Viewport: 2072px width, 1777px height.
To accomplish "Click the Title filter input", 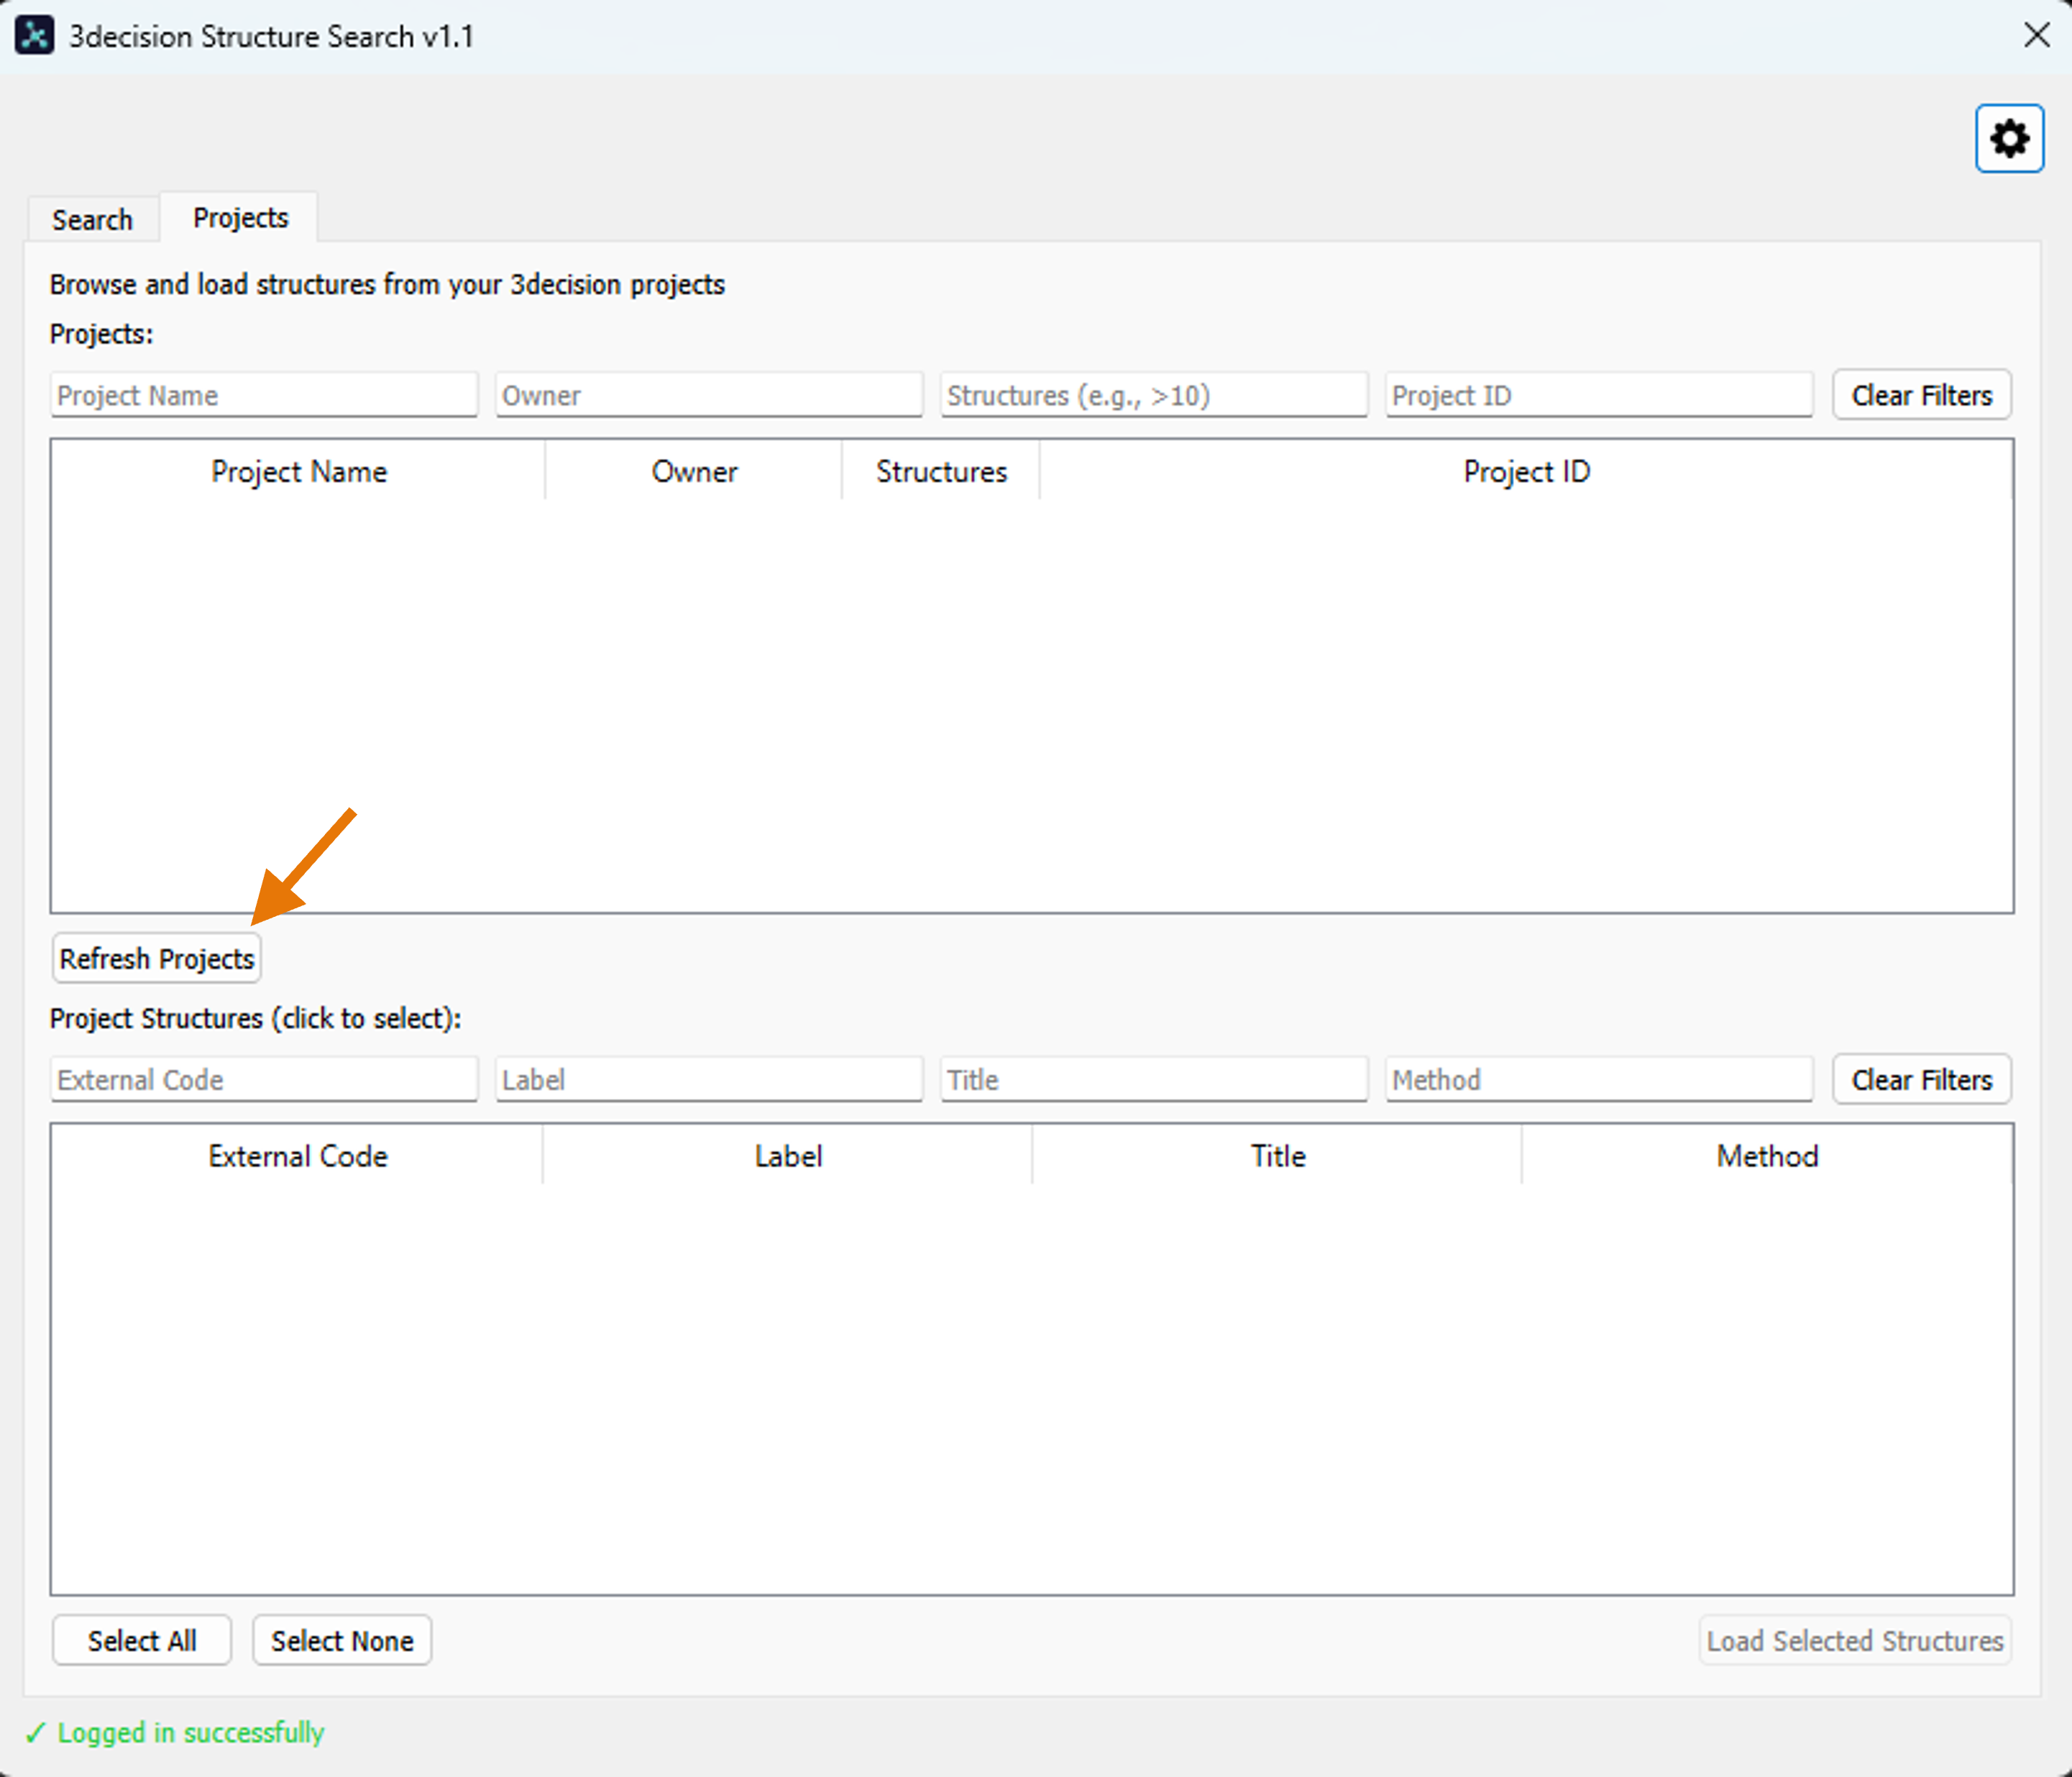I will click(x=1153, y=1079).
